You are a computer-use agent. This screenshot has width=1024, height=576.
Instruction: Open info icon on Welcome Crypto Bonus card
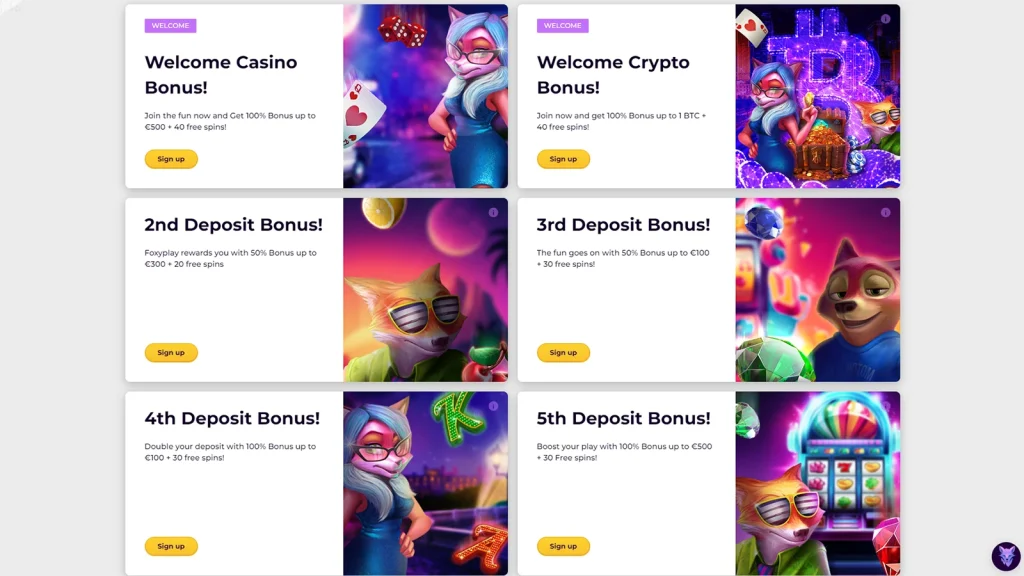click(x=886, y=19)
